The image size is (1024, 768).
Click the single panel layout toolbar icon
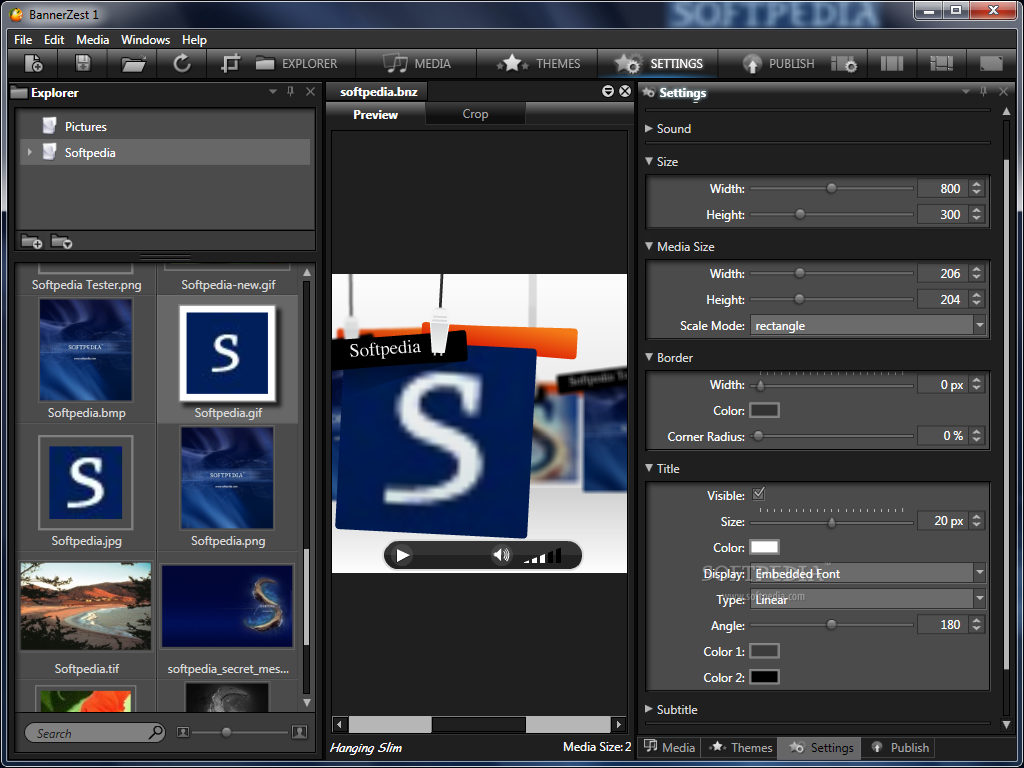click(991, 63)
